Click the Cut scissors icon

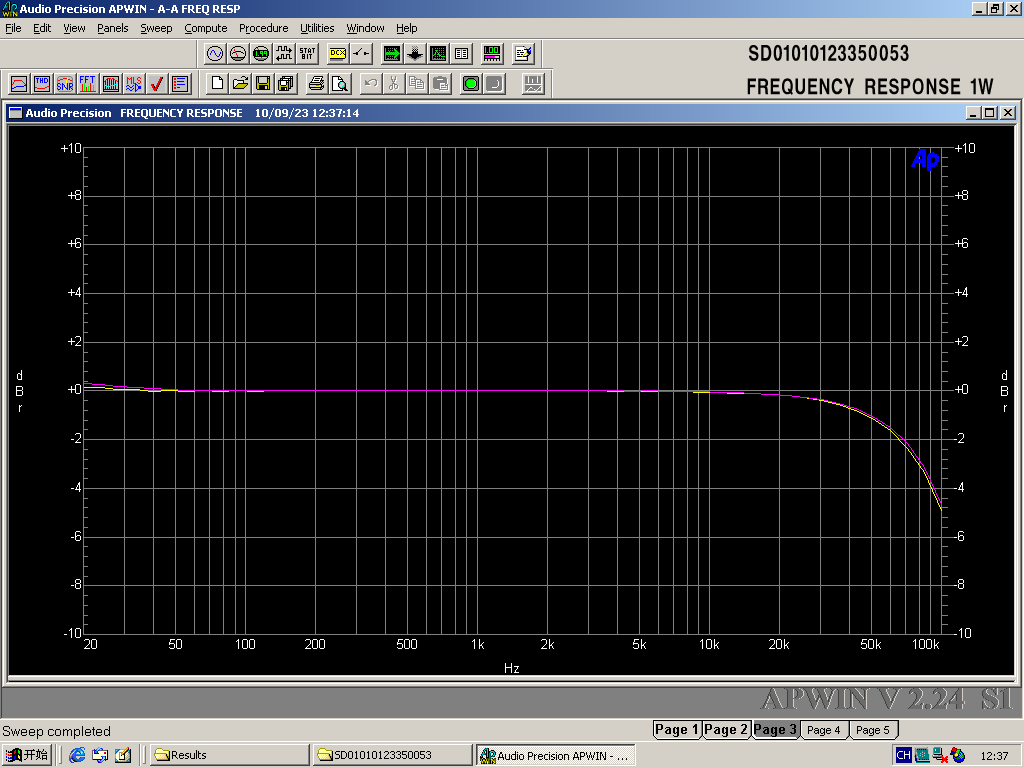point(393,84)
